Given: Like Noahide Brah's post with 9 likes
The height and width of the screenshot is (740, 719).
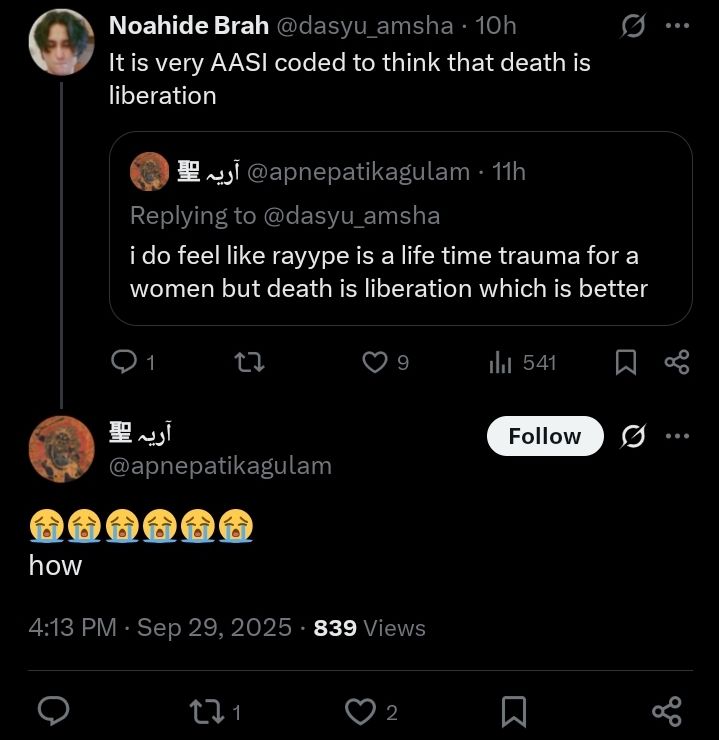Looking at the screenshot, I should [x=374, y=362].
